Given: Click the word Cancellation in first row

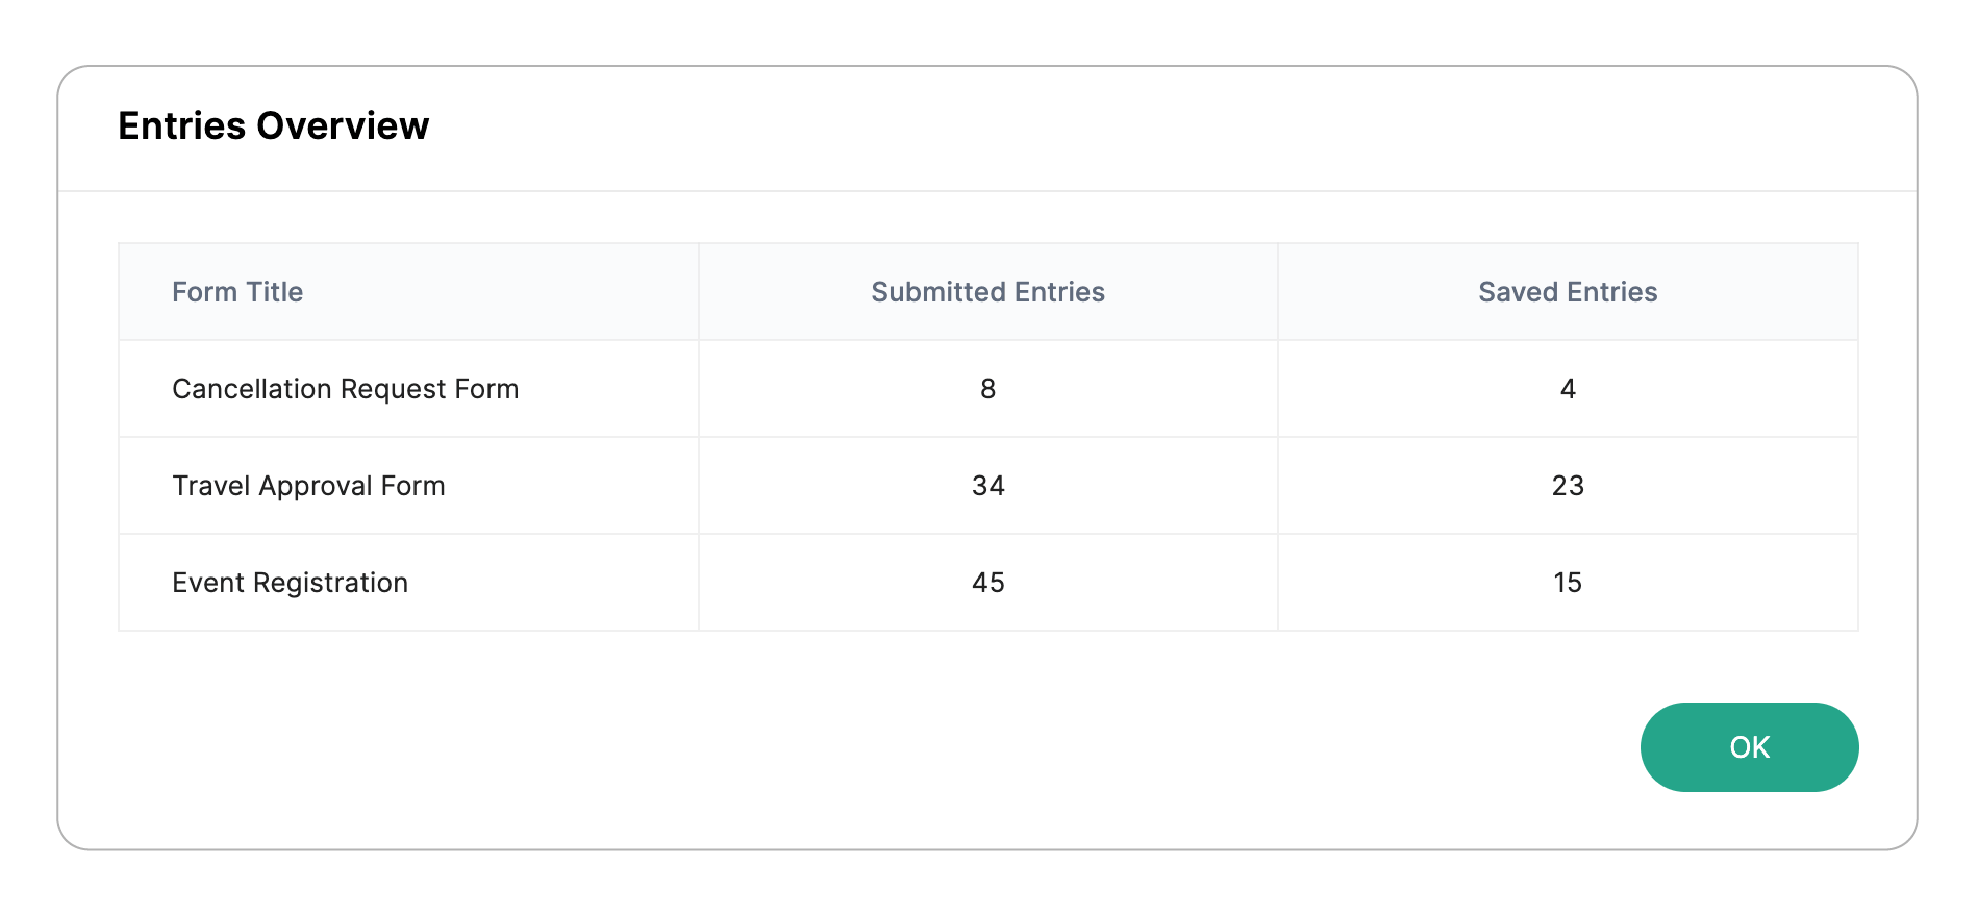Looking at the screenshot, I should (x=252, y=389).
